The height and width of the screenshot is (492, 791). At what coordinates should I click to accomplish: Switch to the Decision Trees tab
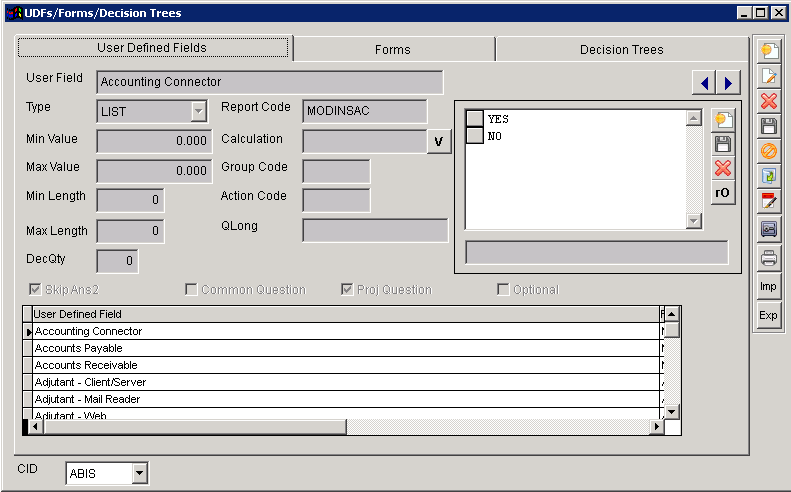(621, 49)
